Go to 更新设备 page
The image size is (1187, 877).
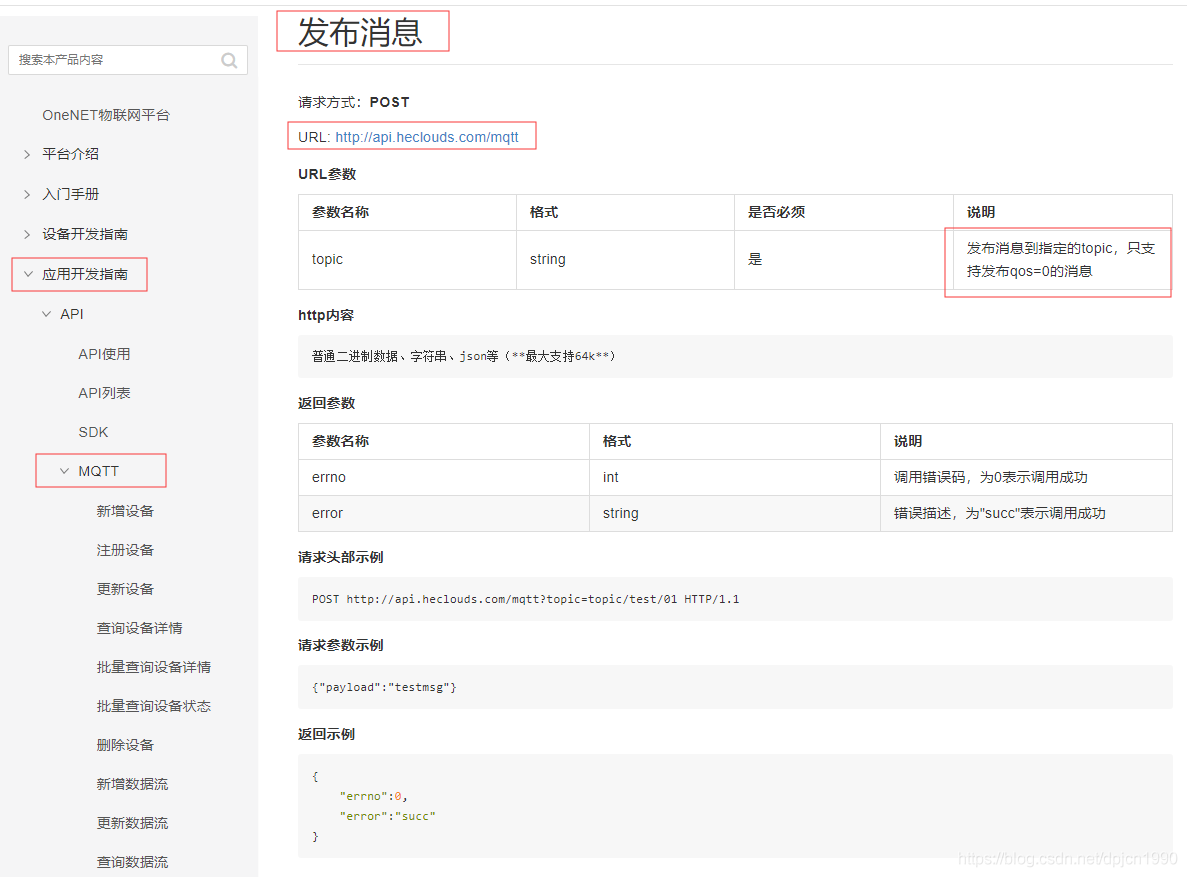click(x=125, y=589)
